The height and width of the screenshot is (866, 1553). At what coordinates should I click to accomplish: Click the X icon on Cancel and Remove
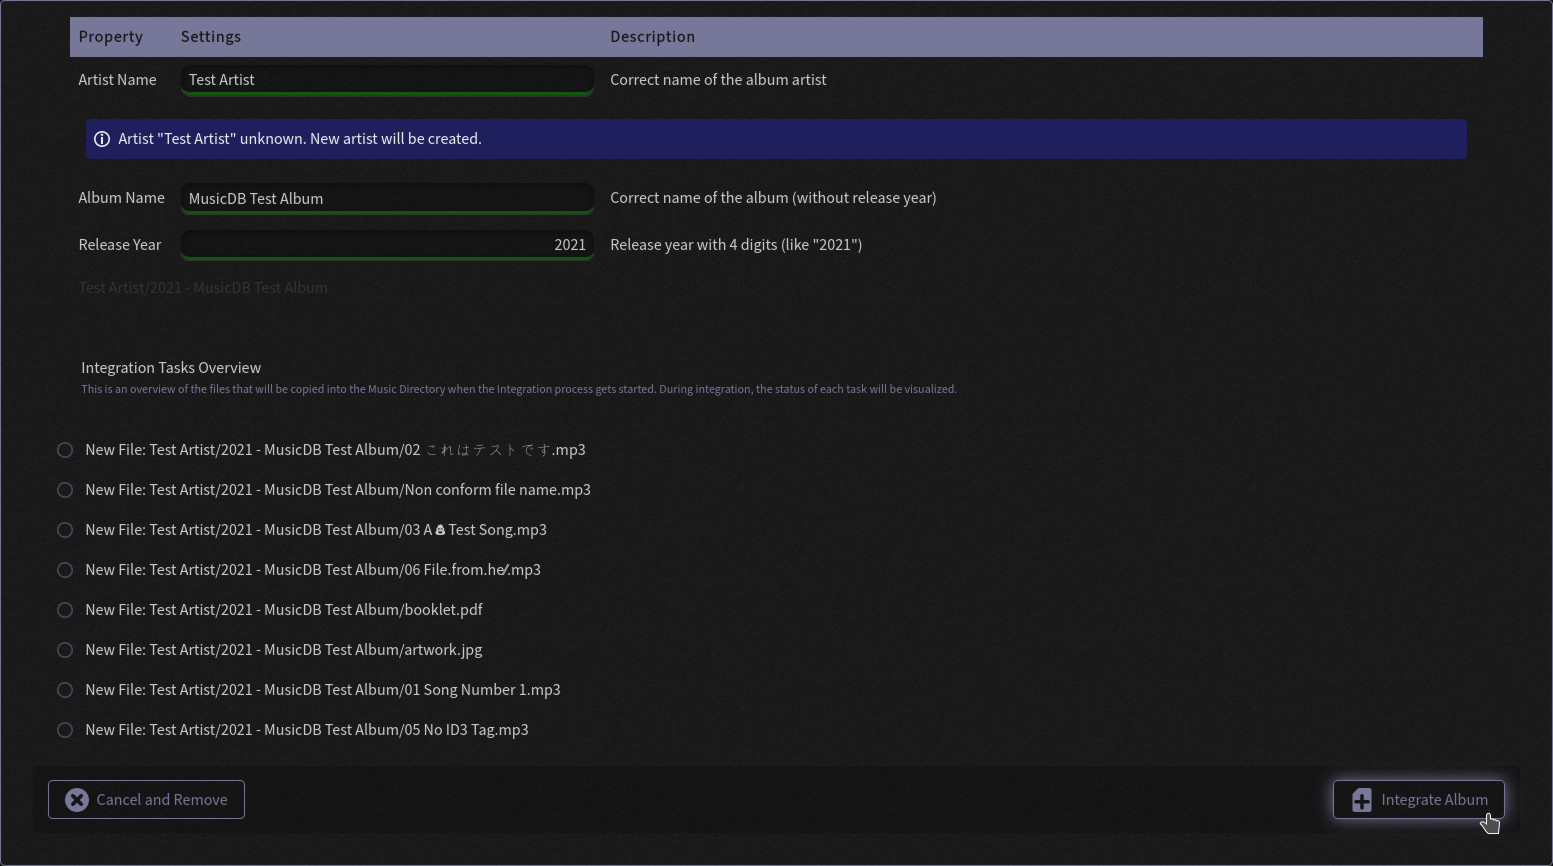(77, 800)
